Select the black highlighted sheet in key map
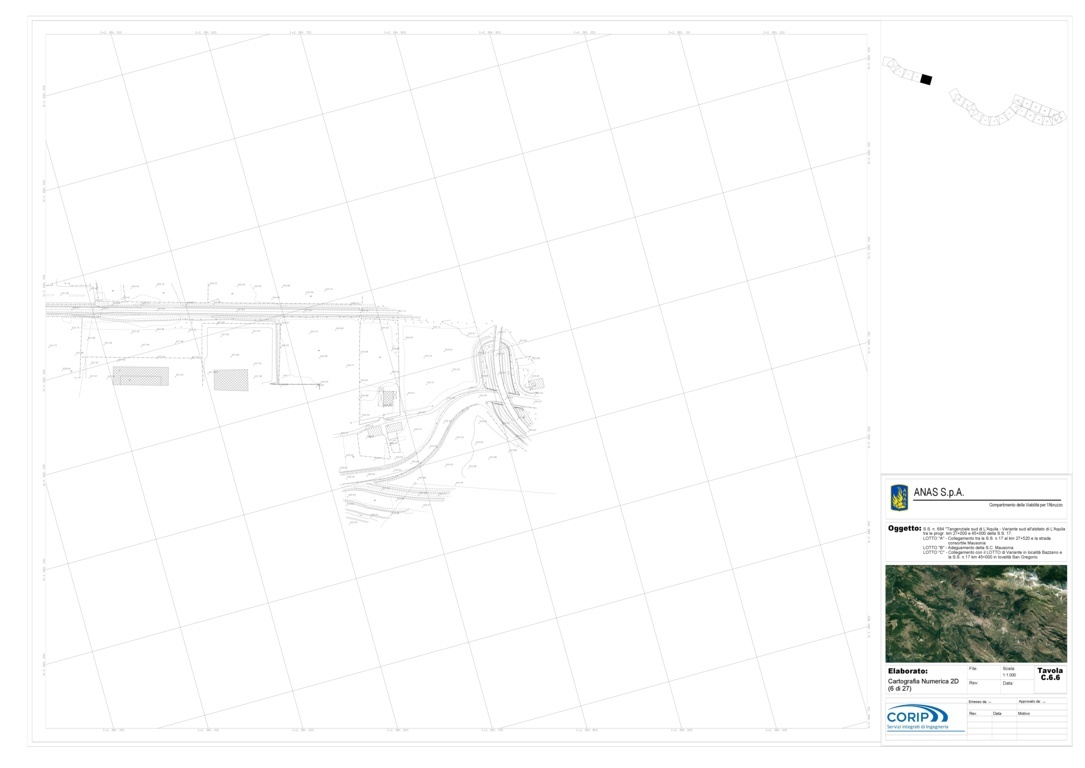Viewport: 1085px width, 768px height. click(926, 79)
